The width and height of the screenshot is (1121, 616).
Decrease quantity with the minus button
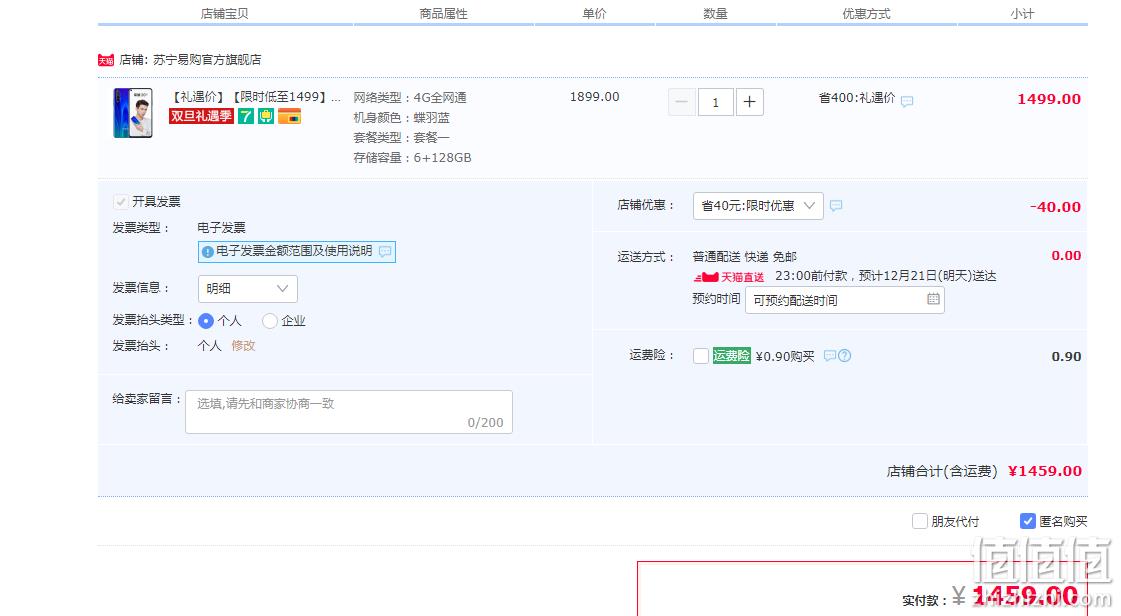click(x=682, y=102)
